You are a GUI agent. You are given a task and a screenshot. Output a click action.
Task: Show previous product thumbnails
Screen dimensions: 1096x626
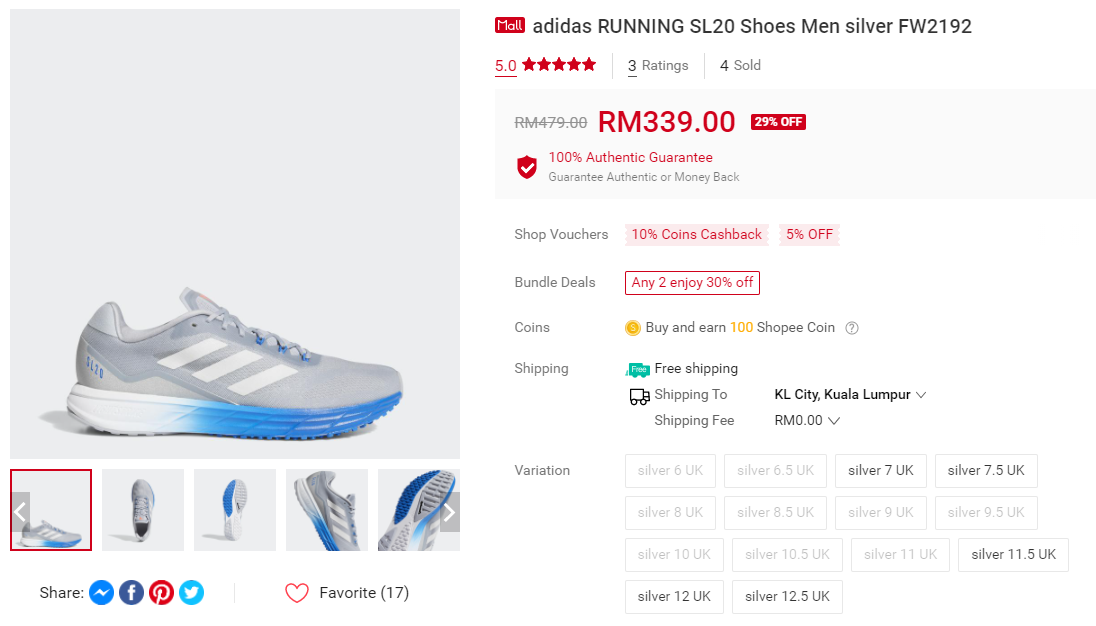[20, 512]
